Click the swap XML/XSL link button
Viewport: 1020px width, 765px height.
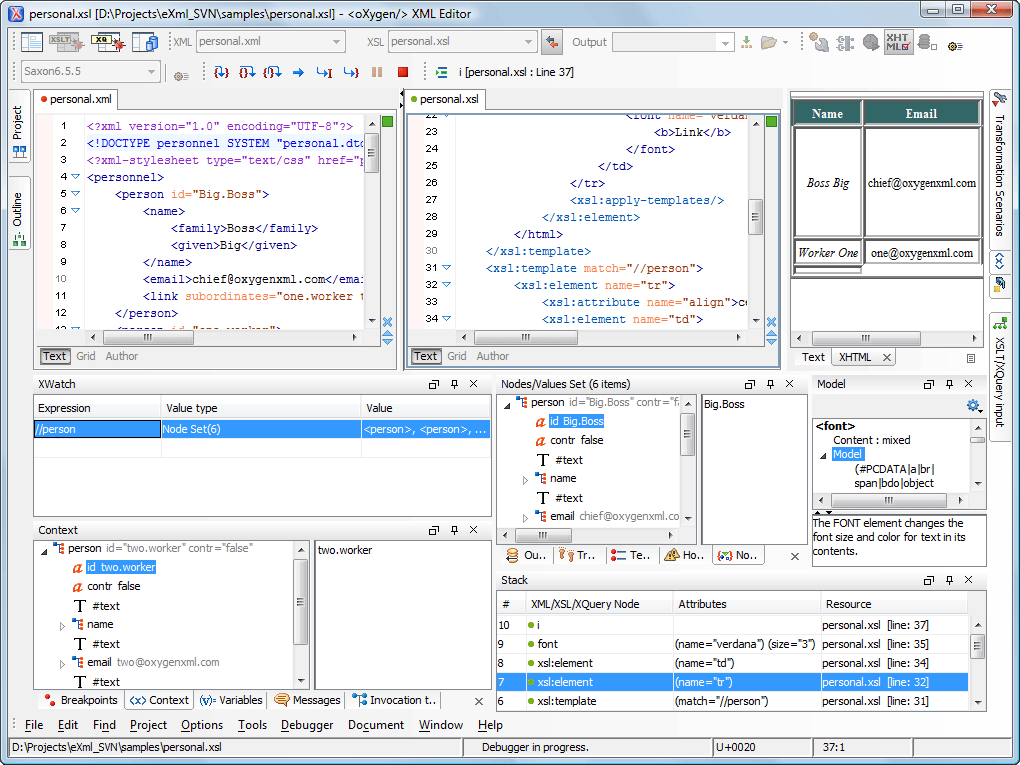pos(552,42)
